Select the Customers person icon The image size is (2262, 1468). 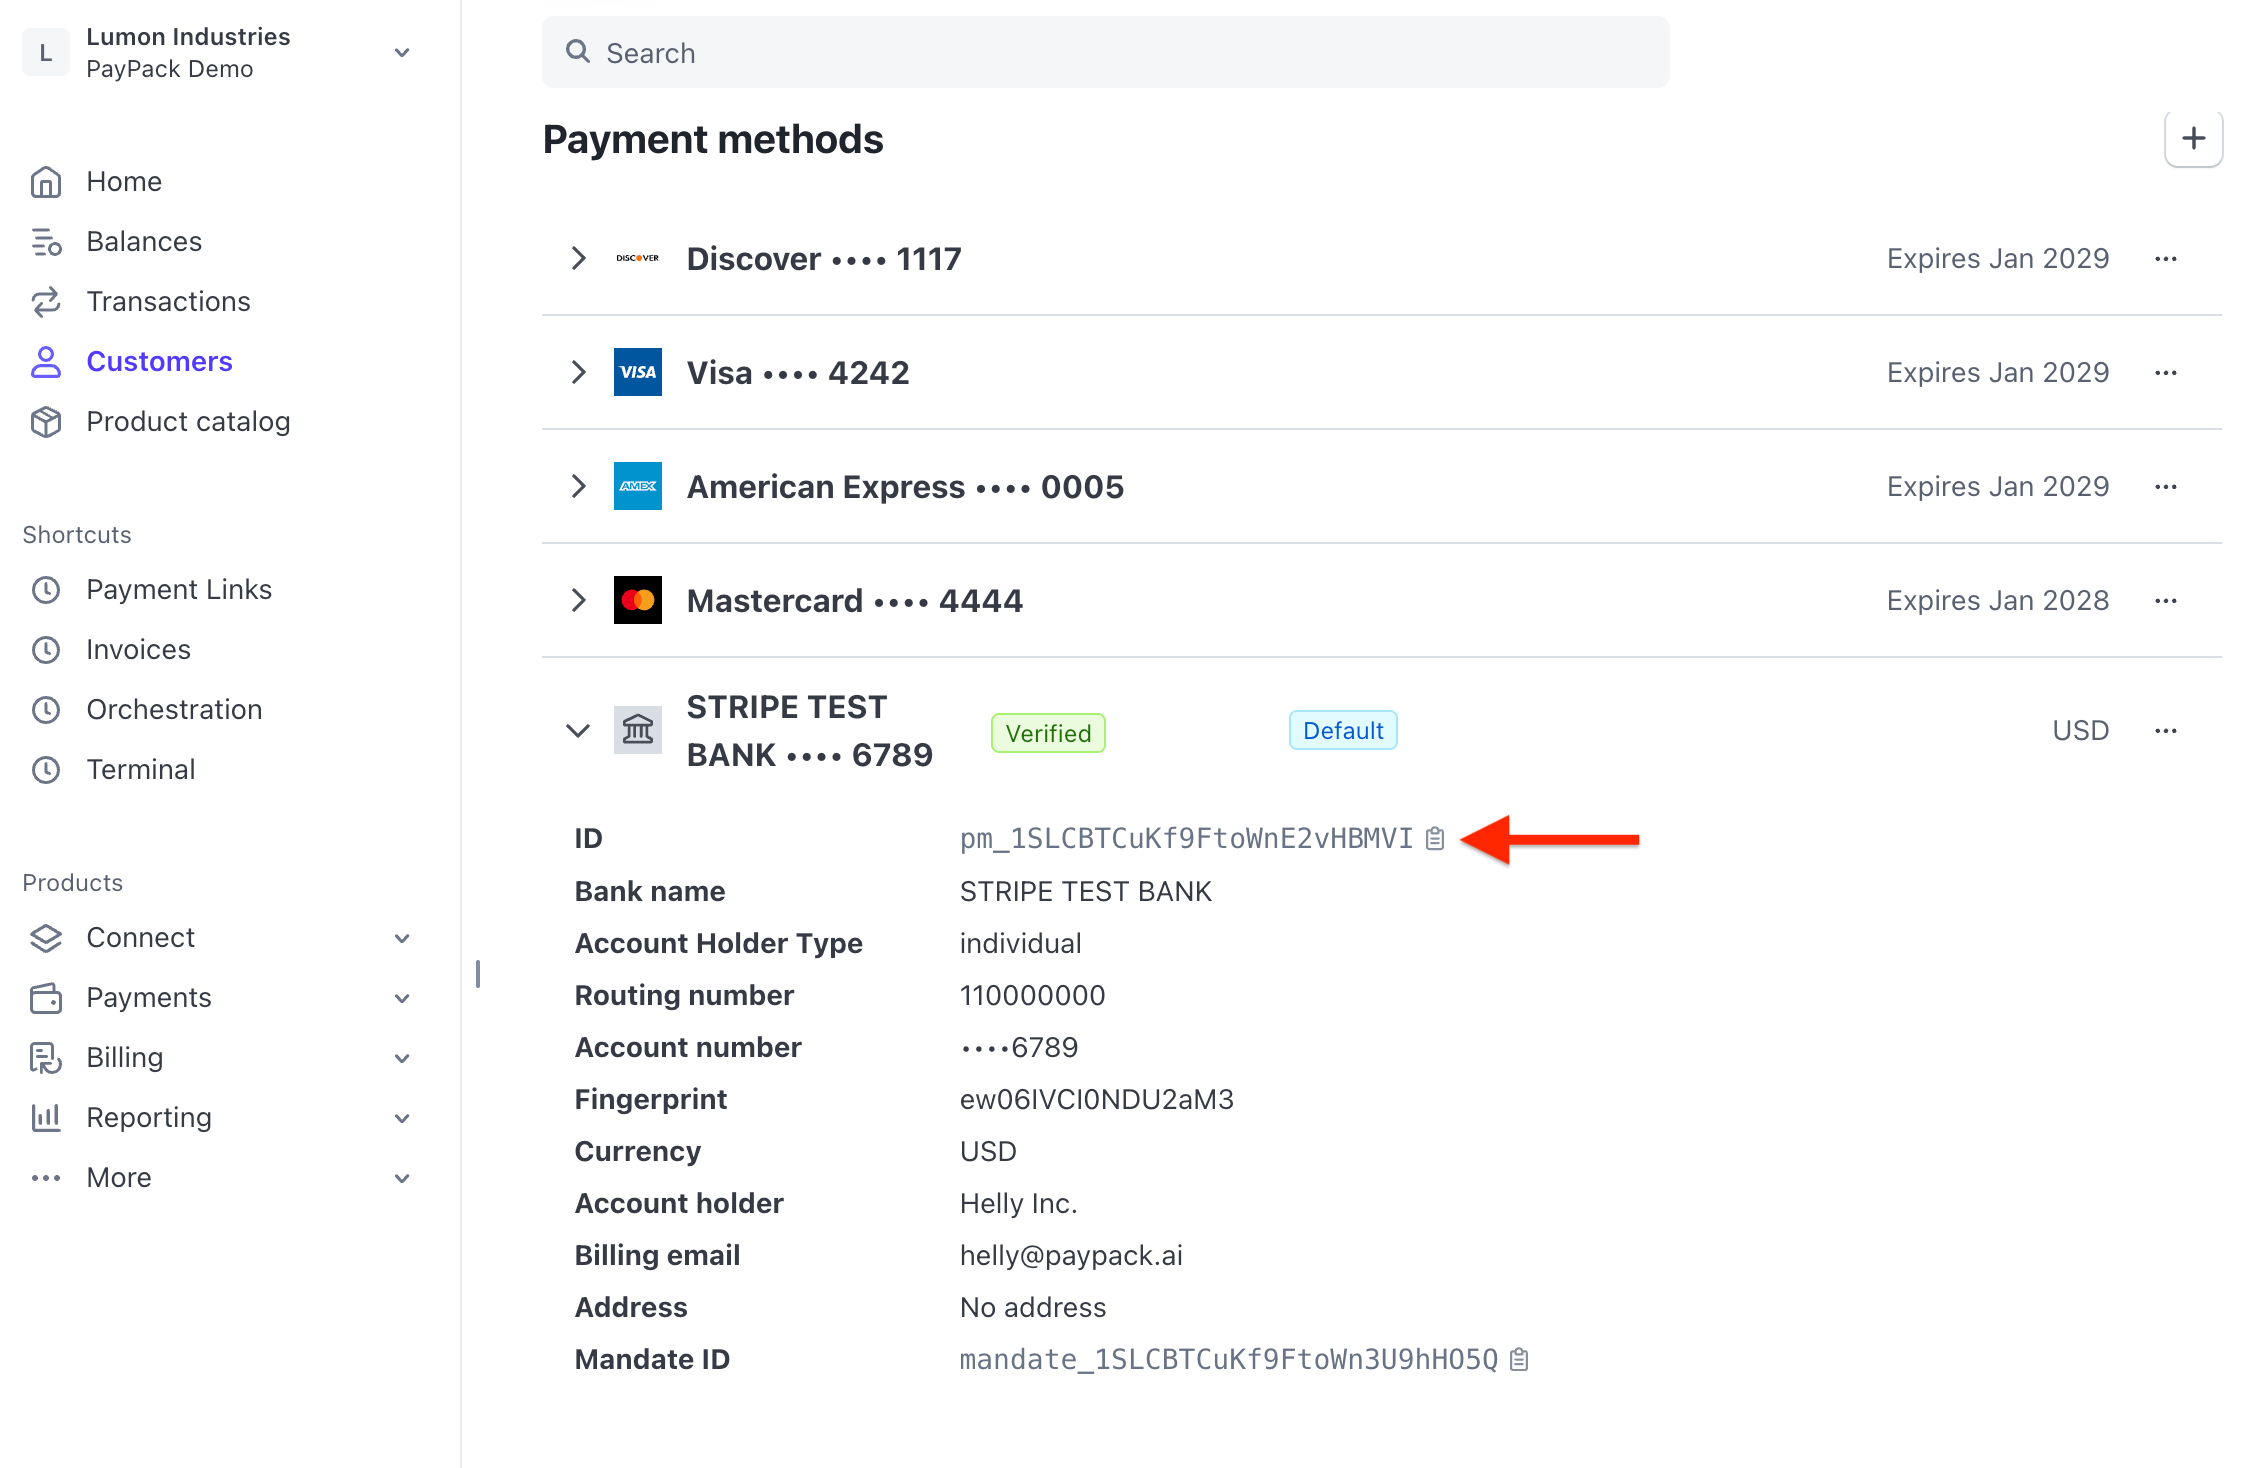point(46,361)
